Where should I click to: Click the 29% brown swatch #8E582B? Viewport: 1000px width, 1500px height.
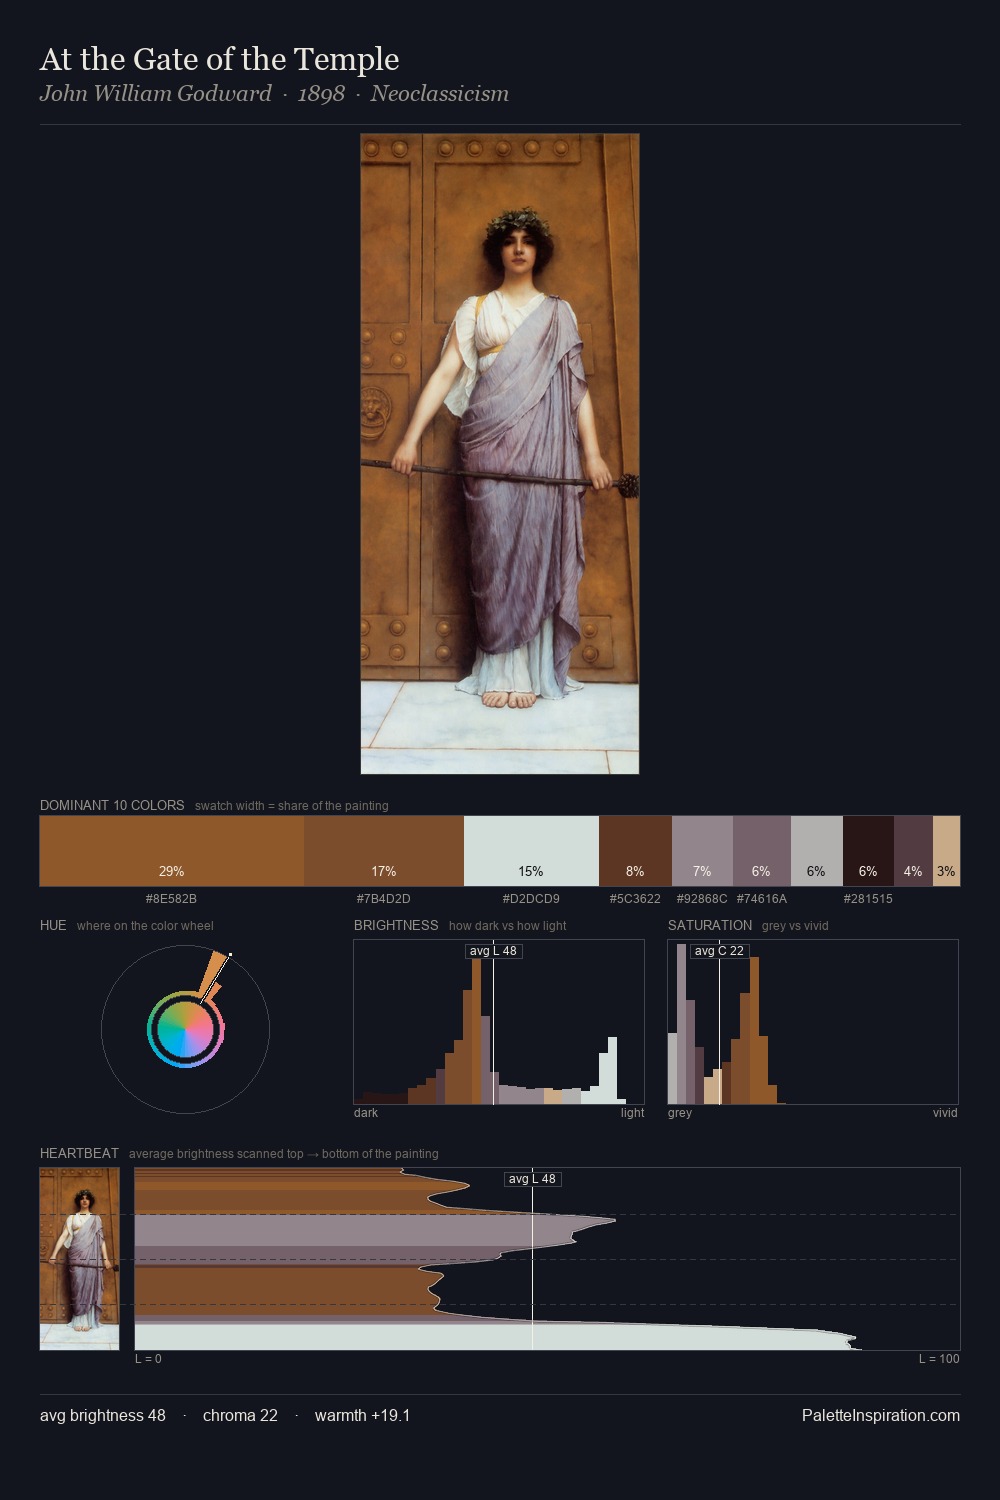click(172, 851)
